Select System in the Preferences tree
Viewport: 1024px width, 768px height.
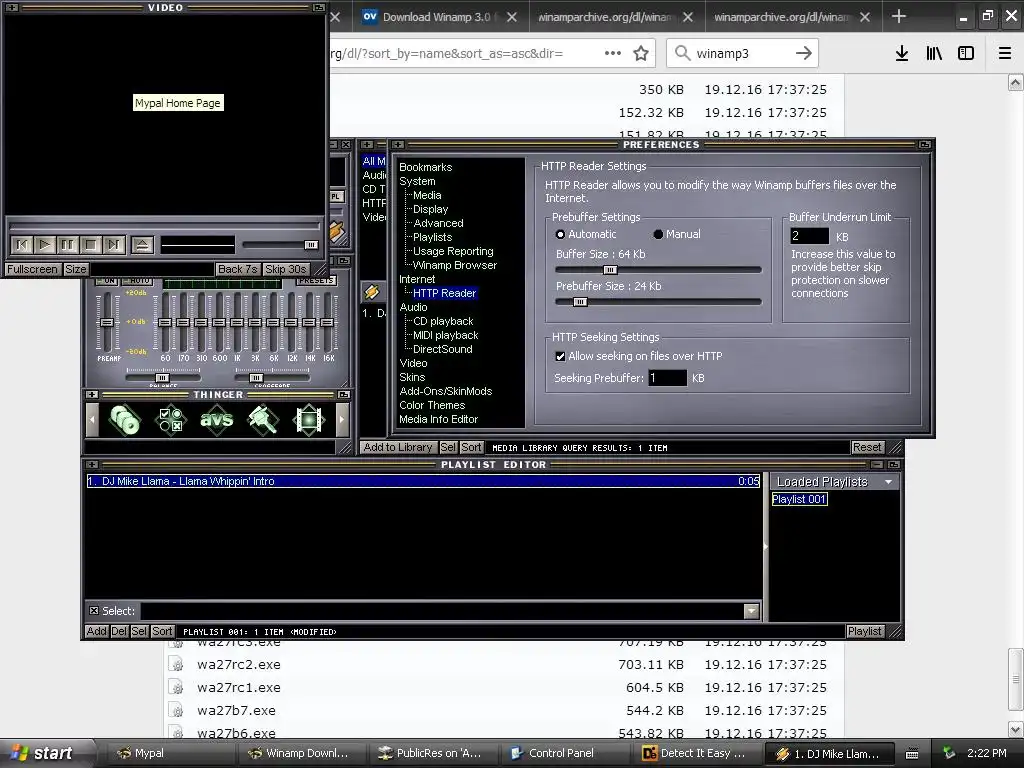click(x=417, y=182)
